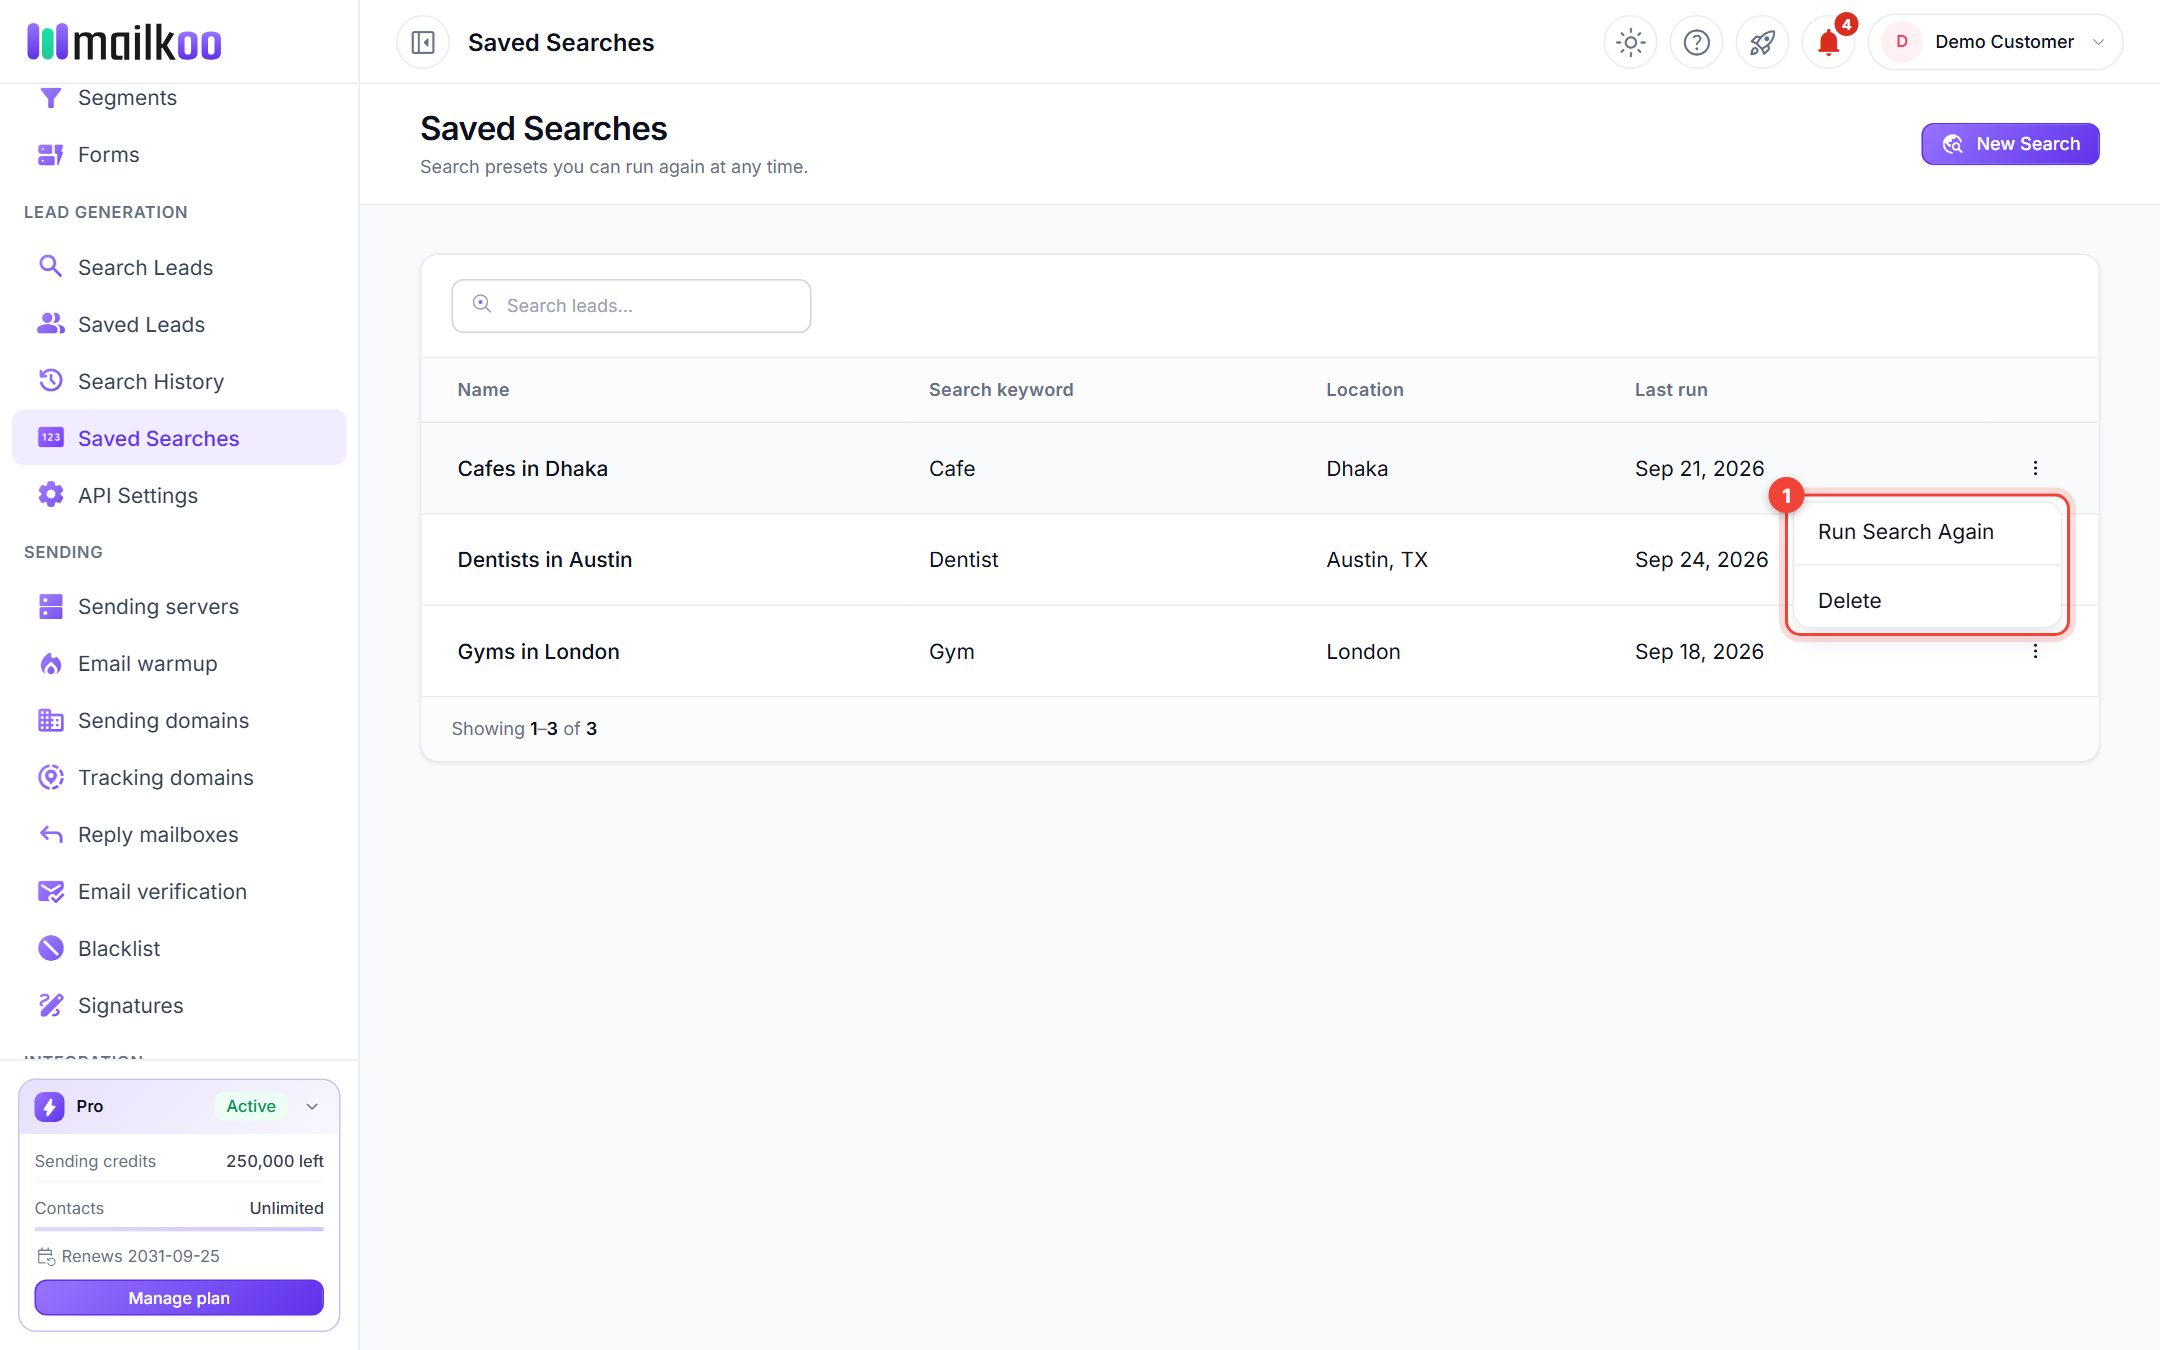This screenshot has width=2160, height=1350.
Task: Click the Manage plan button
Action: (x=179, y=1298)
